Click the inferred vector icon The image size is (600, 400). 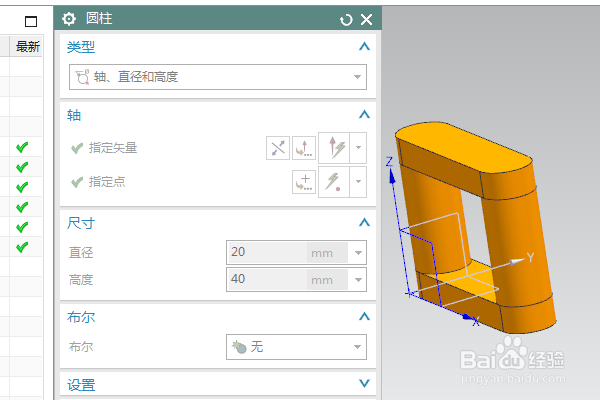coord(334,148)
